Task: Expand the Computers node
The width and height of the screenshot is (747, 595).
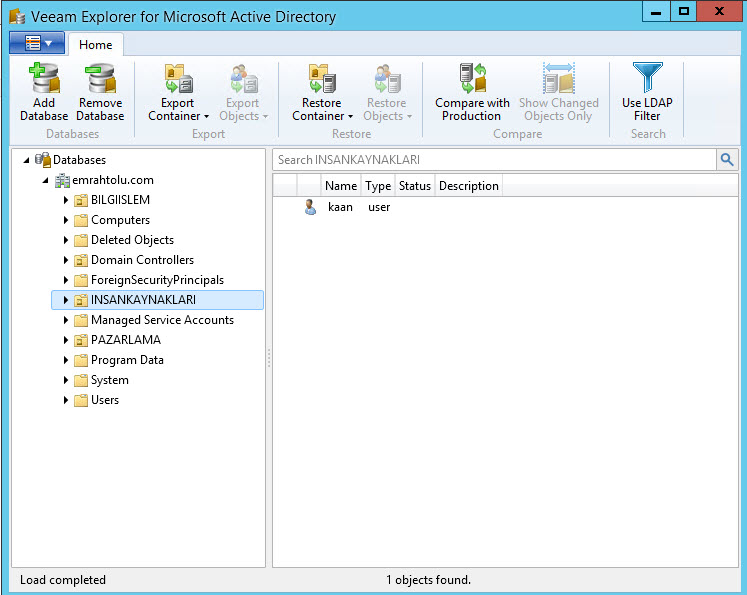Action: pos(66,220)
